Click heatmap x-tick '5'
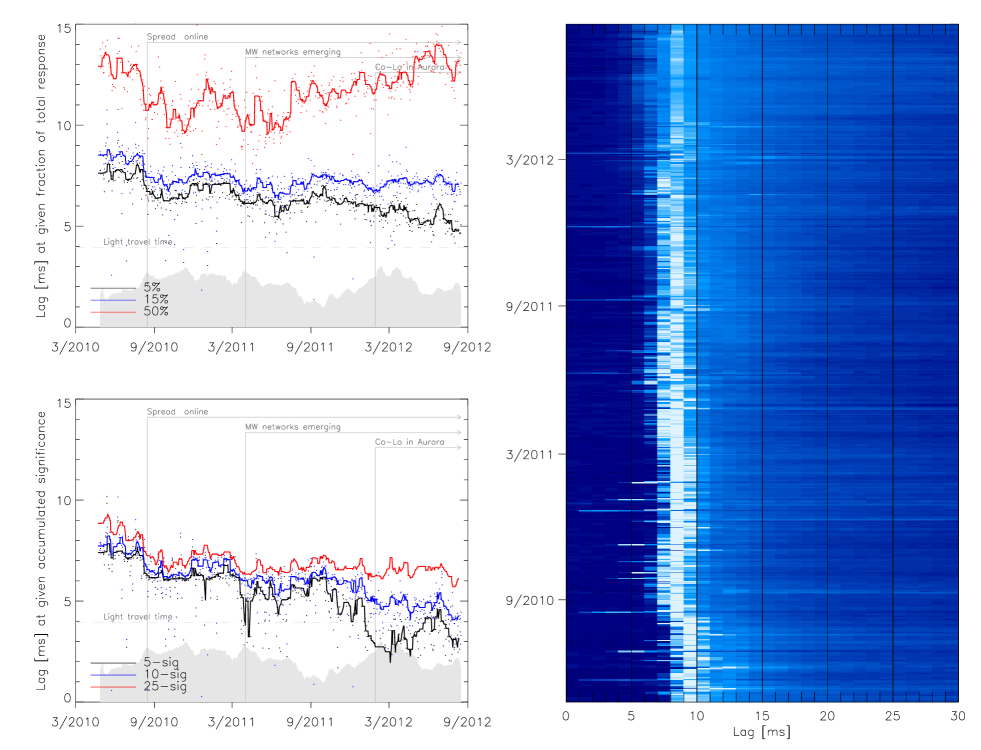 pyautogui.click(x=631, y=716)
